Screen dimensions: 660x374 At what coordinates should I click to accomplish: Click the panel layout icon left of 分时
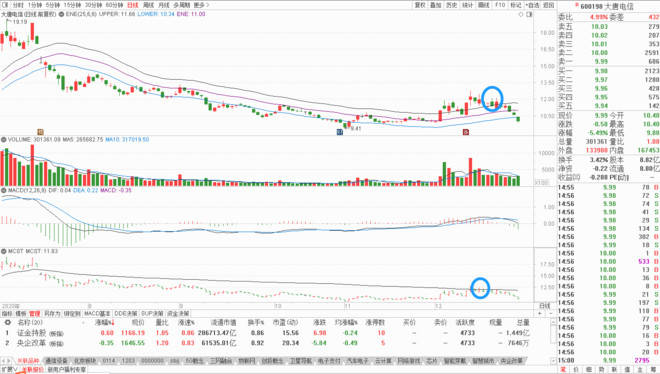tap(5, 5)
